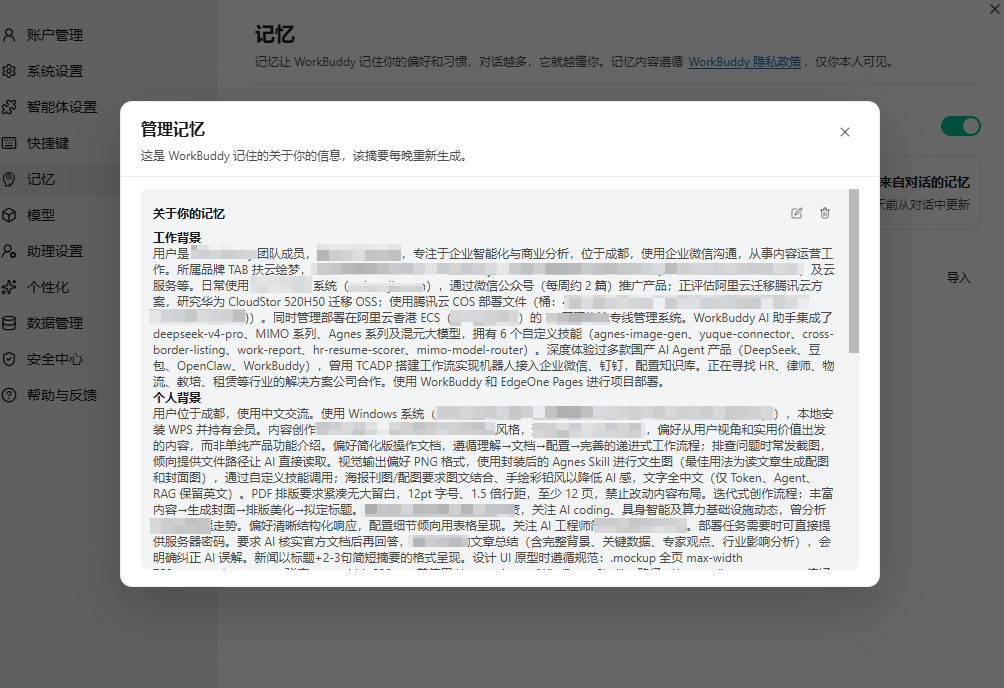This screenshot has height=688, width=1004.
Task: Open the WorkBuddy 隐私政策 link
Action: click(745, 62)
